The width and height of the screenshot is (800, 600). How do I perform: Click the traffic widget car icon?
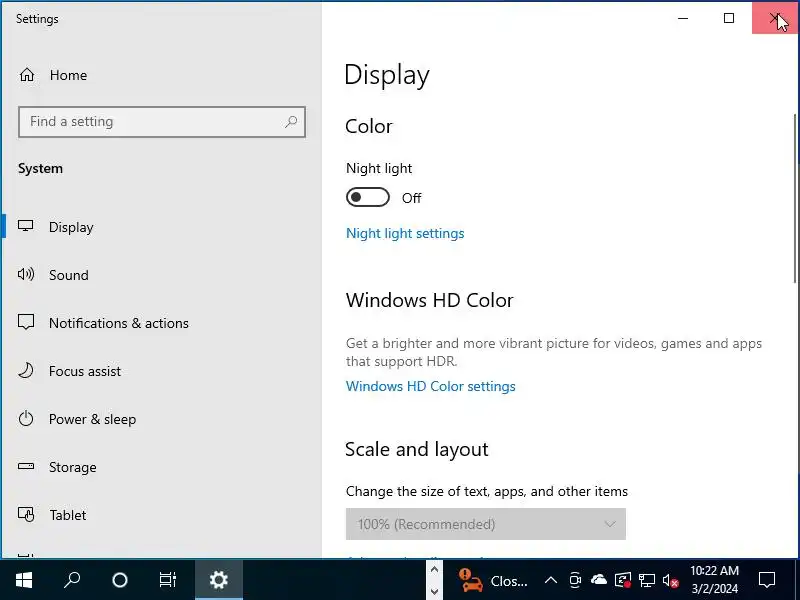pyautogui.click(x=470, y=580)
